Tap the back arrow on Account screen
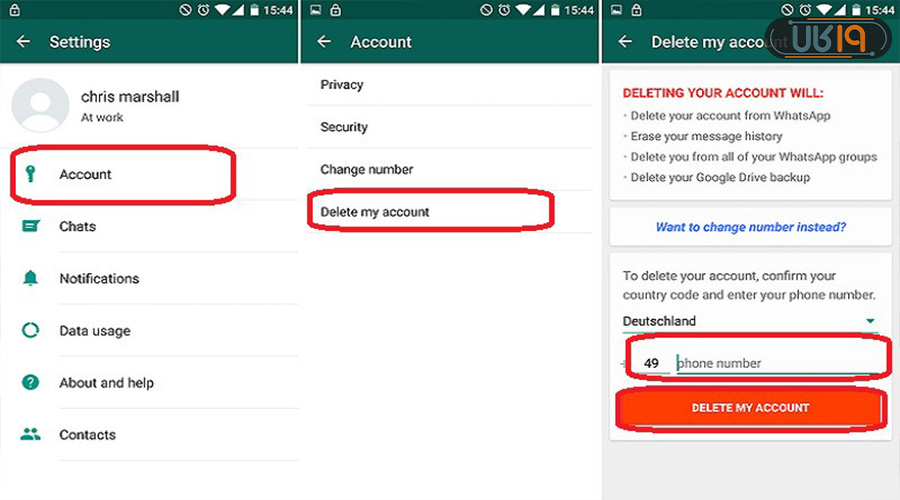Screen dimensions: 900x500 coord(324,41)
